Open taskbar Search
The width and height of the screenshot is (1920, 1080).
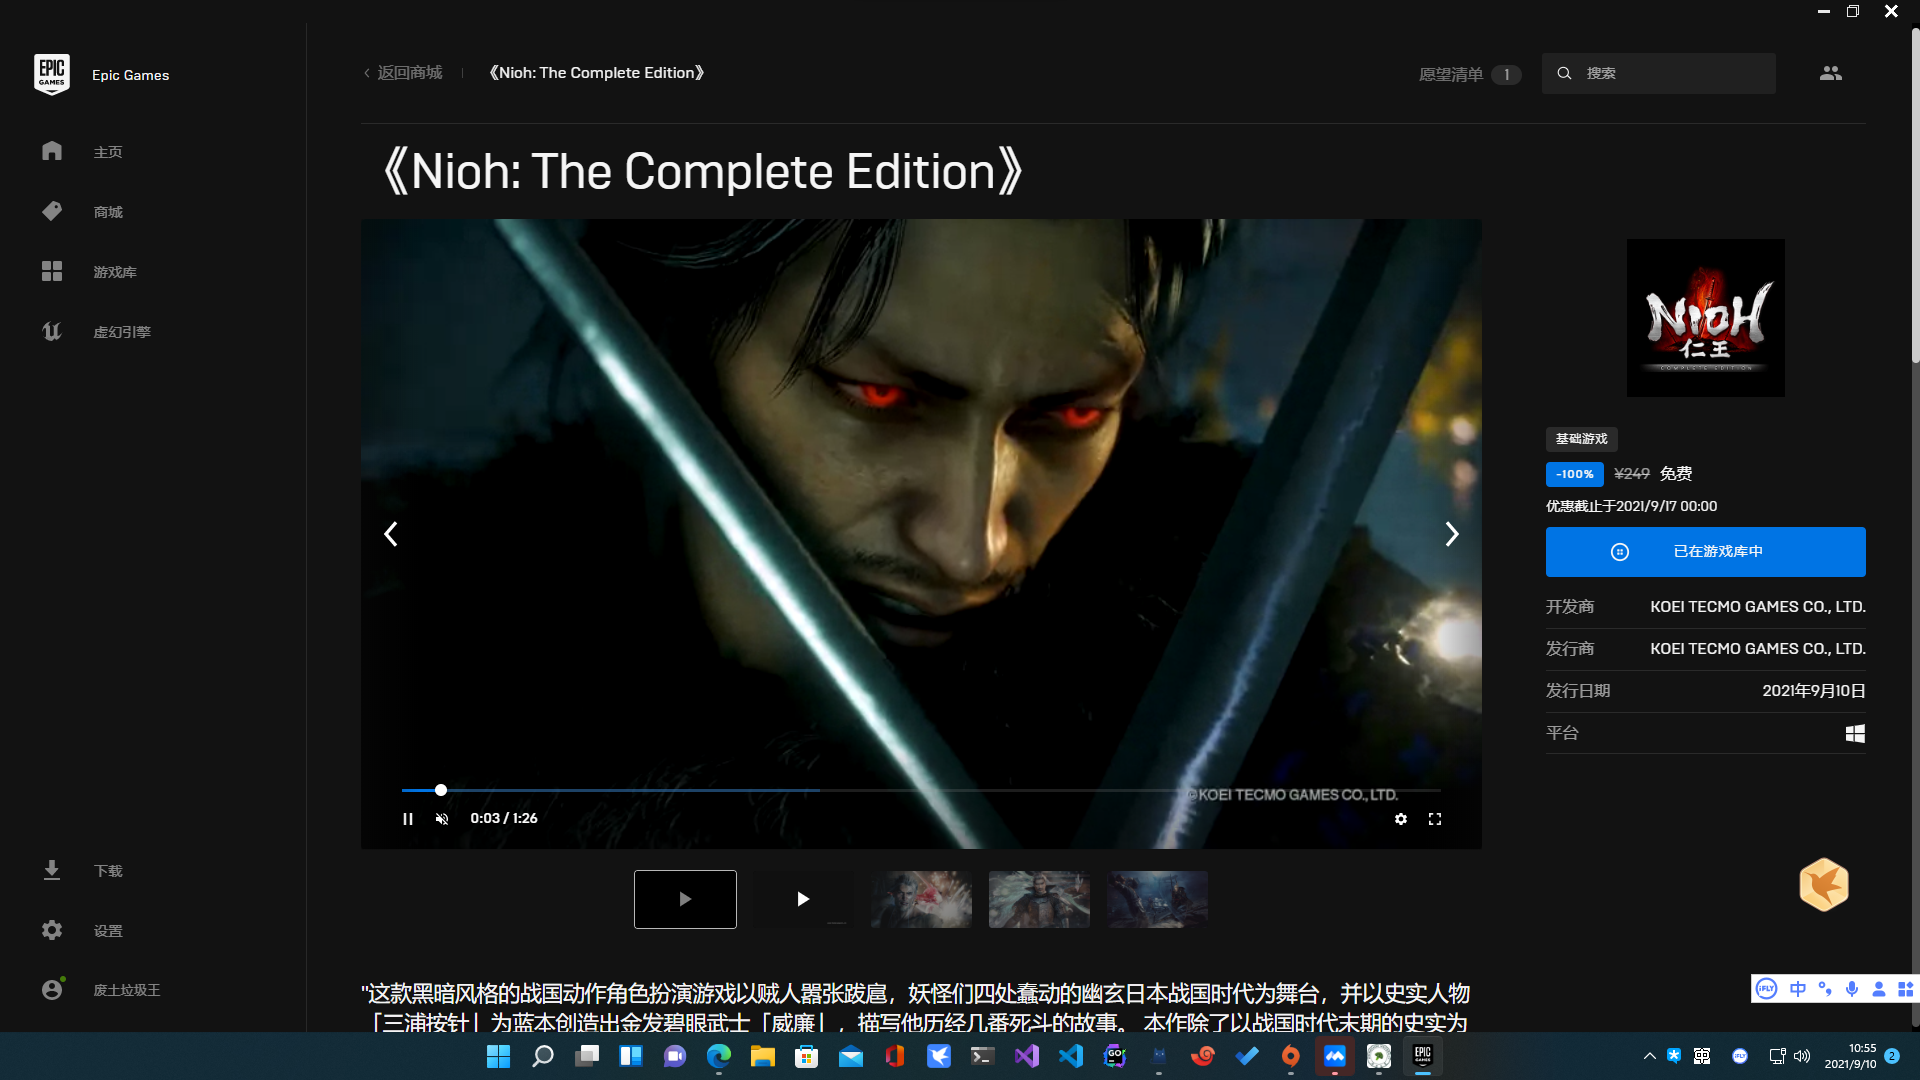pyautogui.click(x=542, y=1056)
